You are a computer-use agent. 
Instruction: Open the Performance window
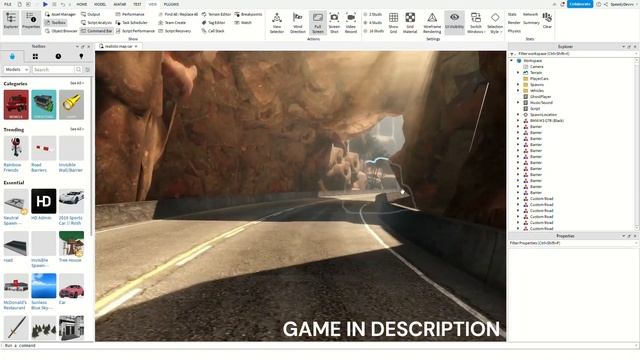pos(130,14)
